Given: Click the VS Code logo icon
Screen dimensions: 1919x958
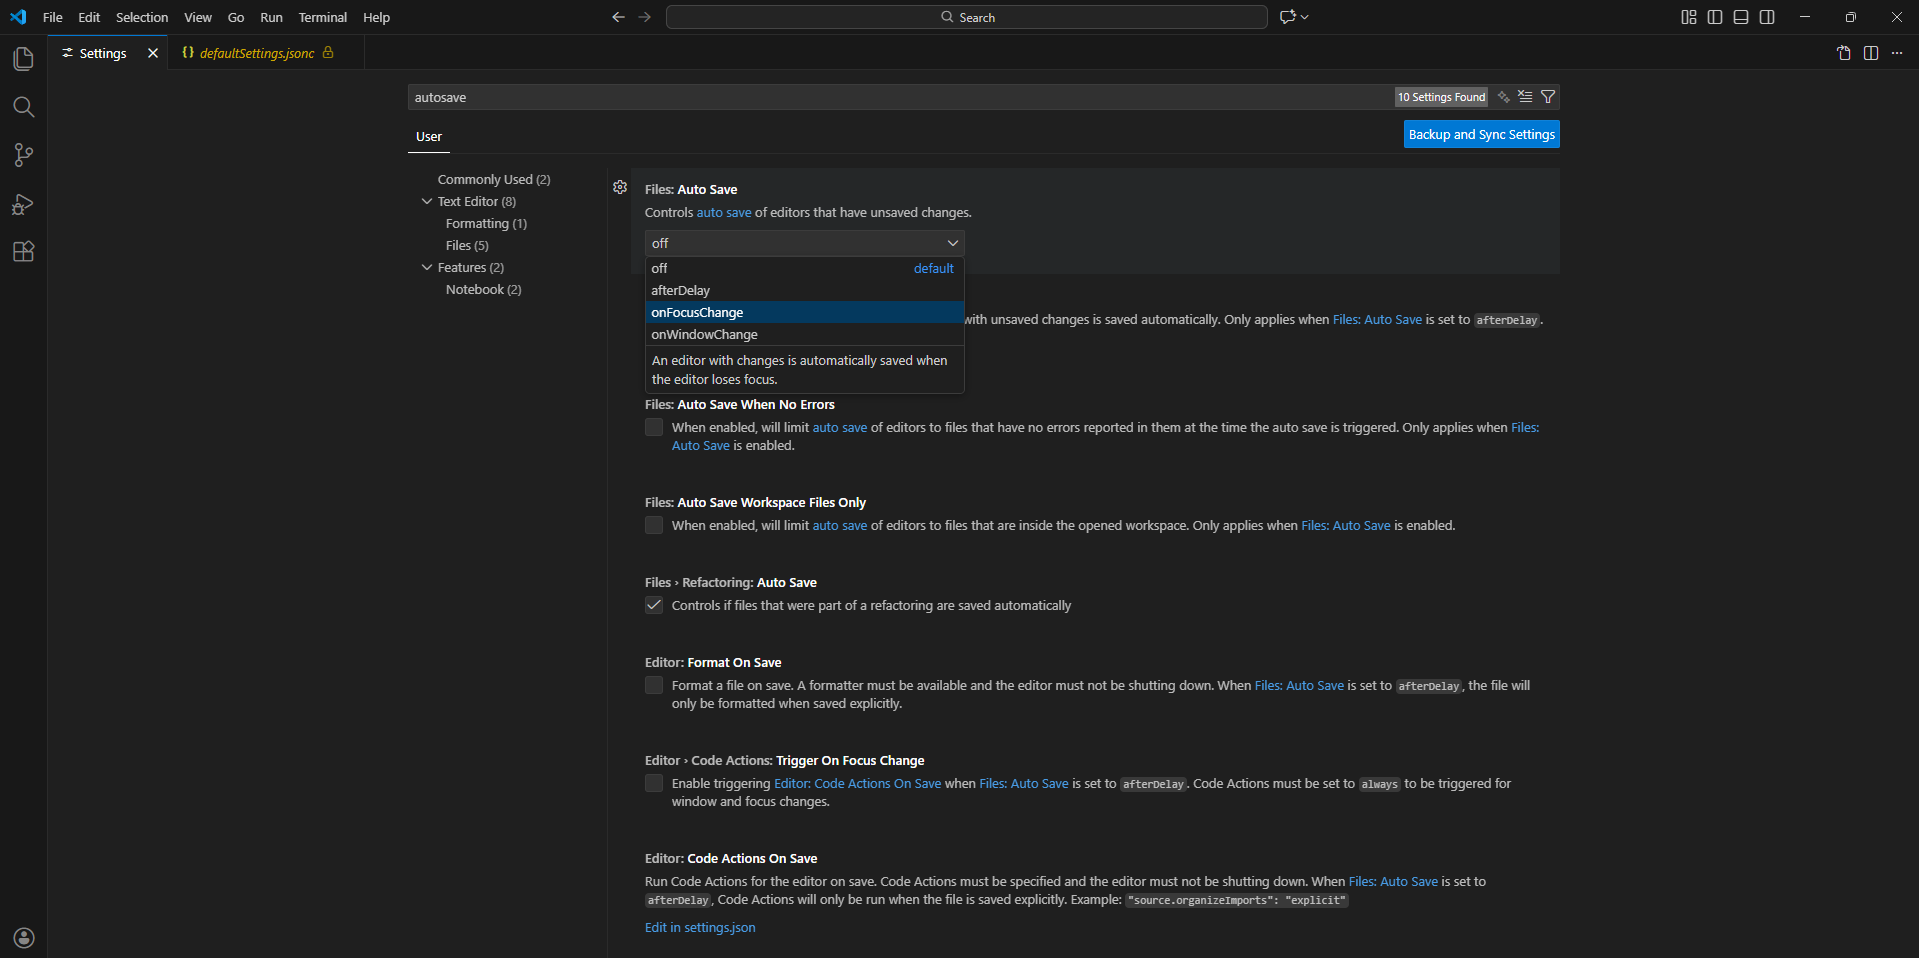Looking at the screenshot, I should [x=18, y=17].
